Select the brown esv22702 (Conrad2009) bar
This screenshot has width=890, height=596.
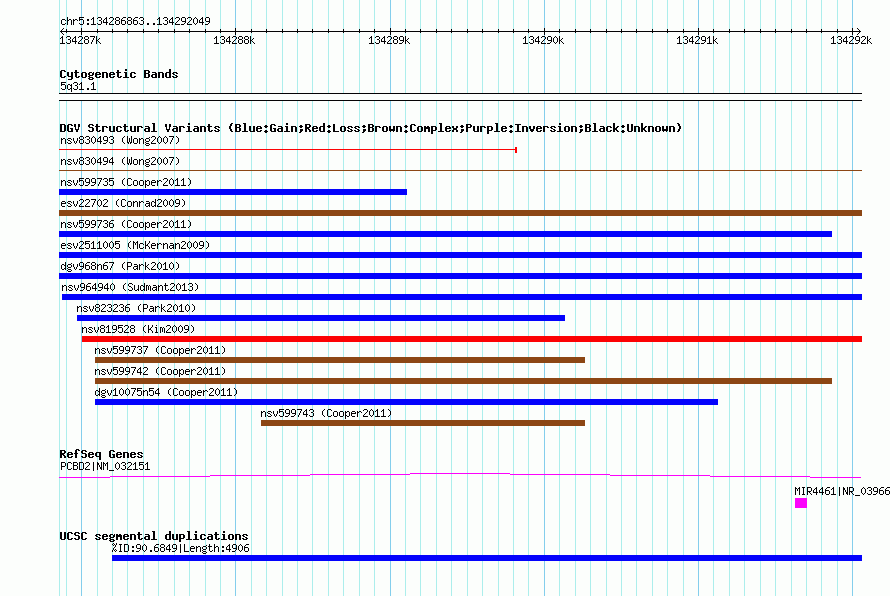(x=460, y=213)
